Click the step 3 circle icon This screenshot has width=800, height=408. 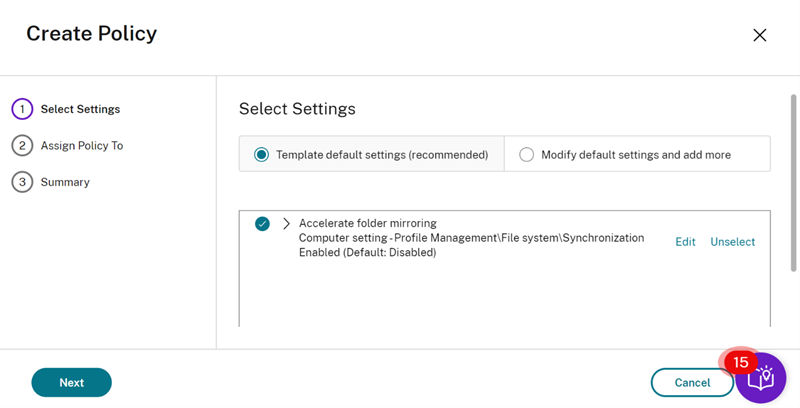pos(22,182)
